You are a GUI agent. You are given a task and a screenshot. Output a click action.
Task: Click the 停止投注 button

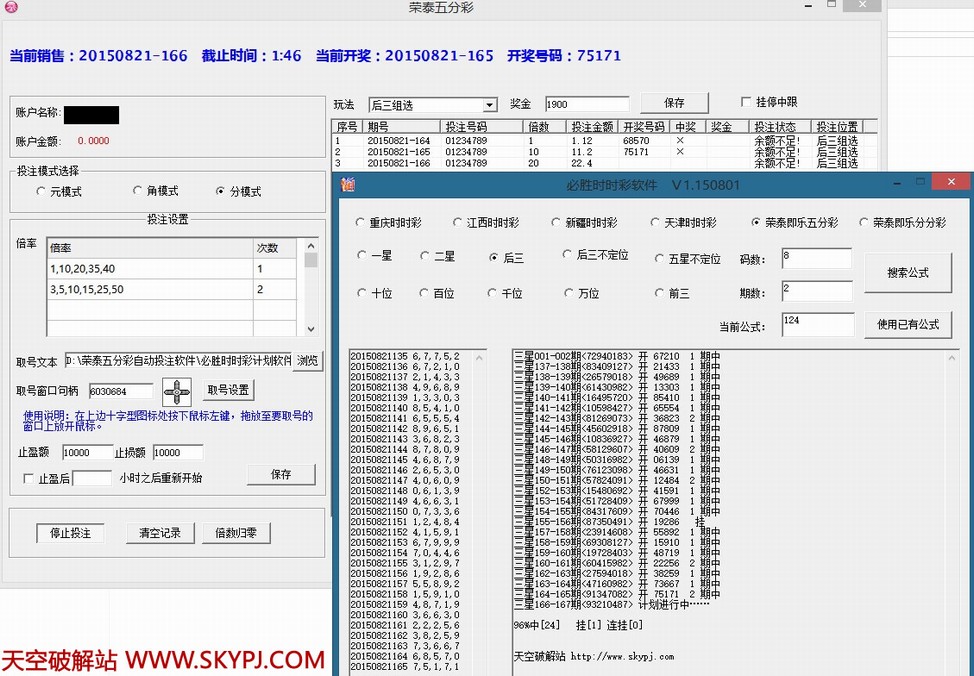pos(70,533)
